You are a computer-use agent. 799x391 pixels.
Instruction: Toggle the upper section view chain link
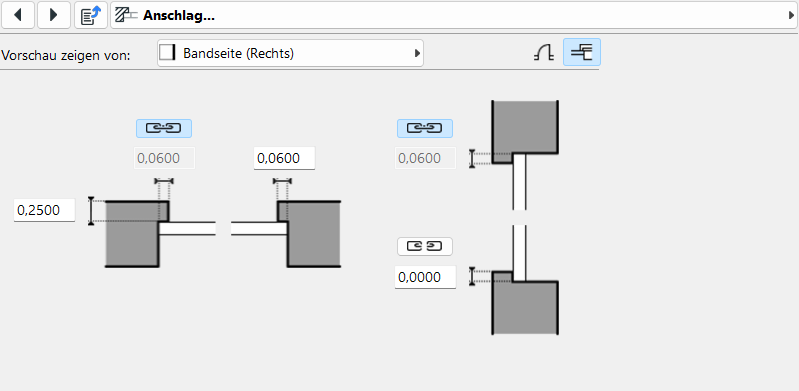[424, 128]
